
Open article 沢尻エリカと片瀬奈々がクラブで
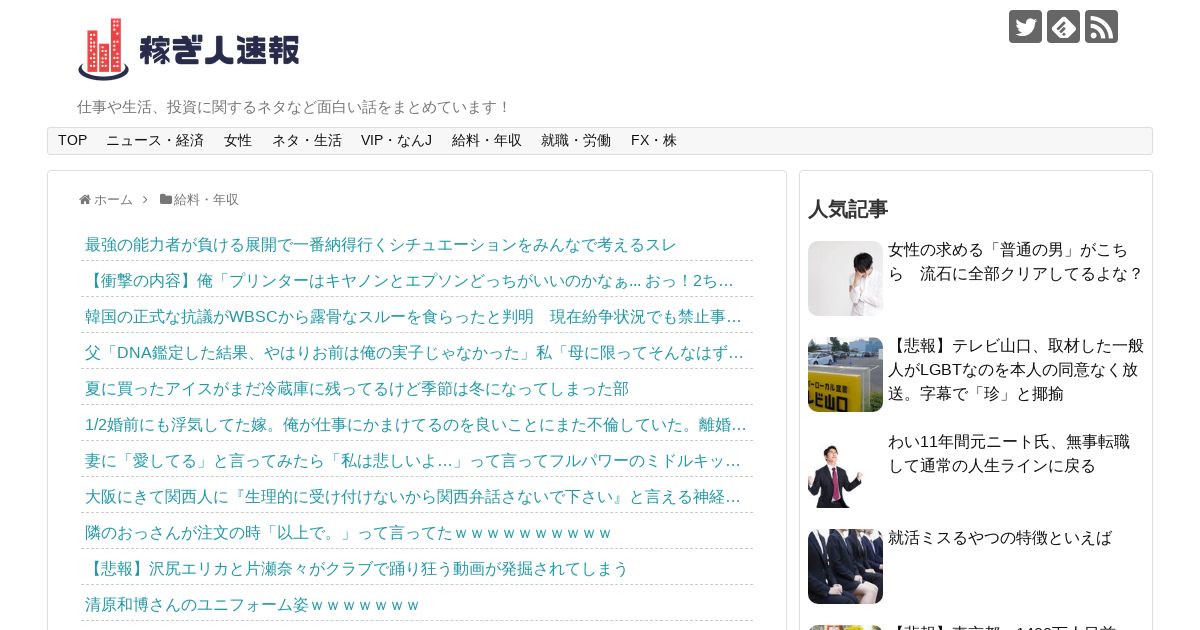(x=357, y=568)
